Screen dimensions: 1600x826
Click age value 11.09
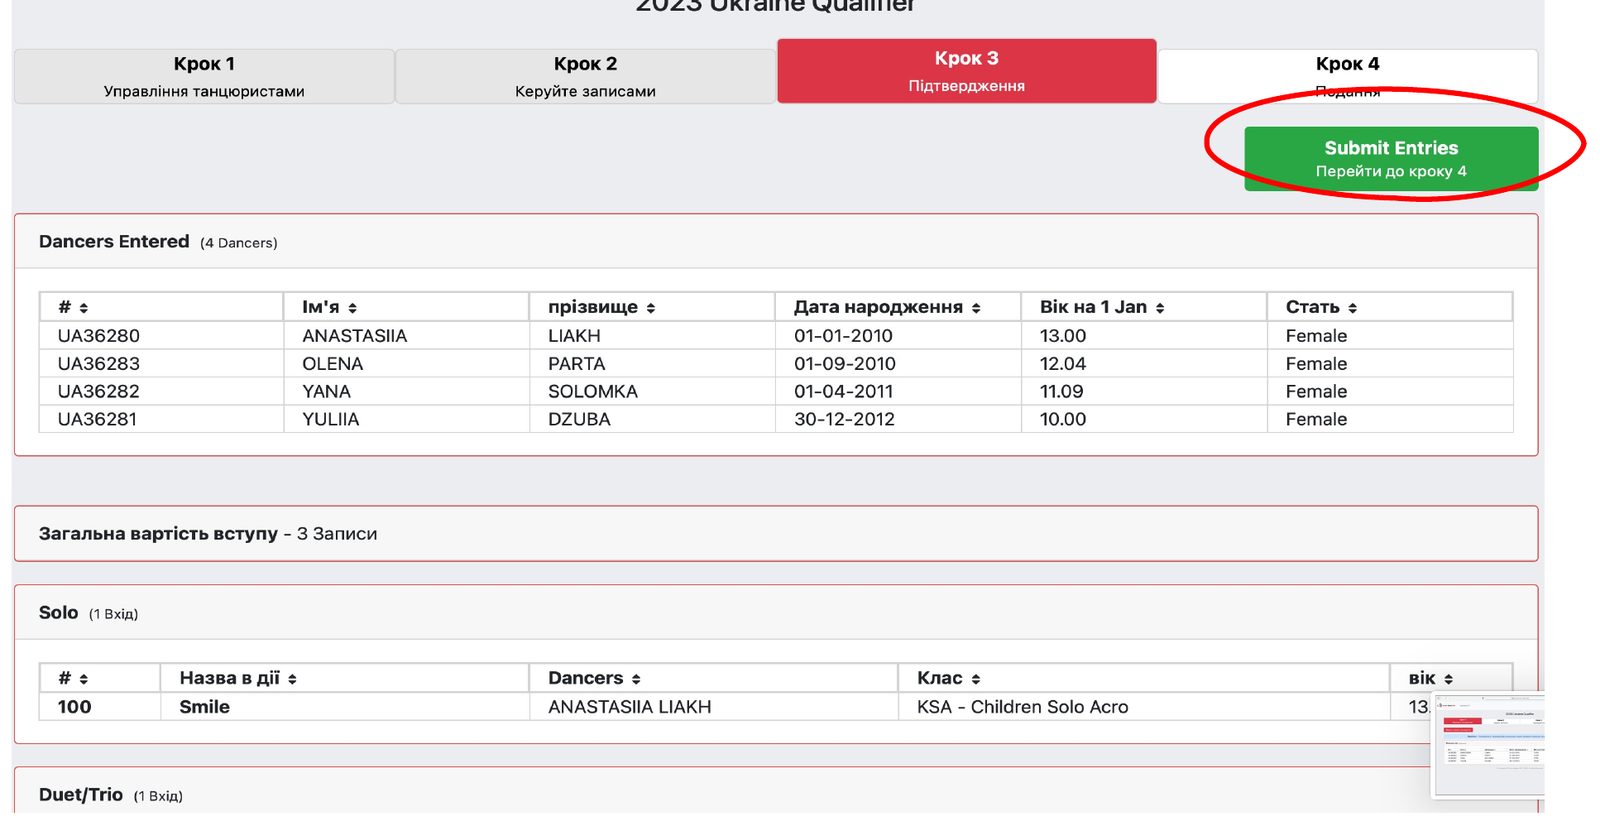(x=1062, y=392)
